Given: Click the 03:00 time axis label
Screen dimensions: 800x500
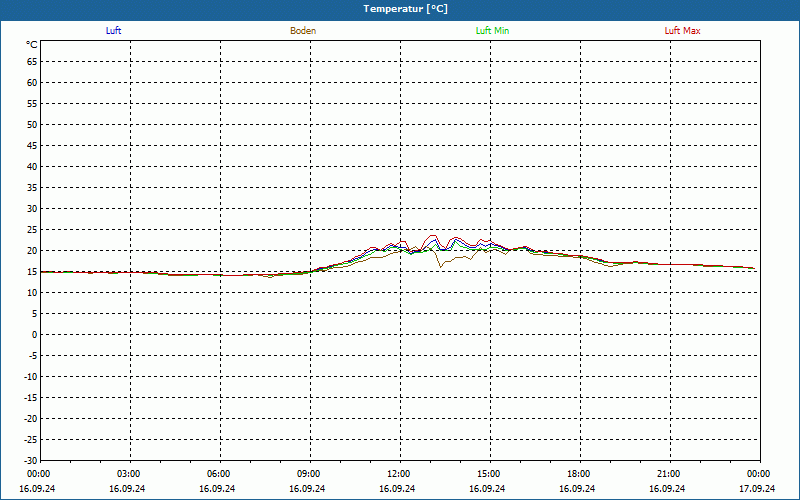Looking at the screenshot, I should pos(129,474).
